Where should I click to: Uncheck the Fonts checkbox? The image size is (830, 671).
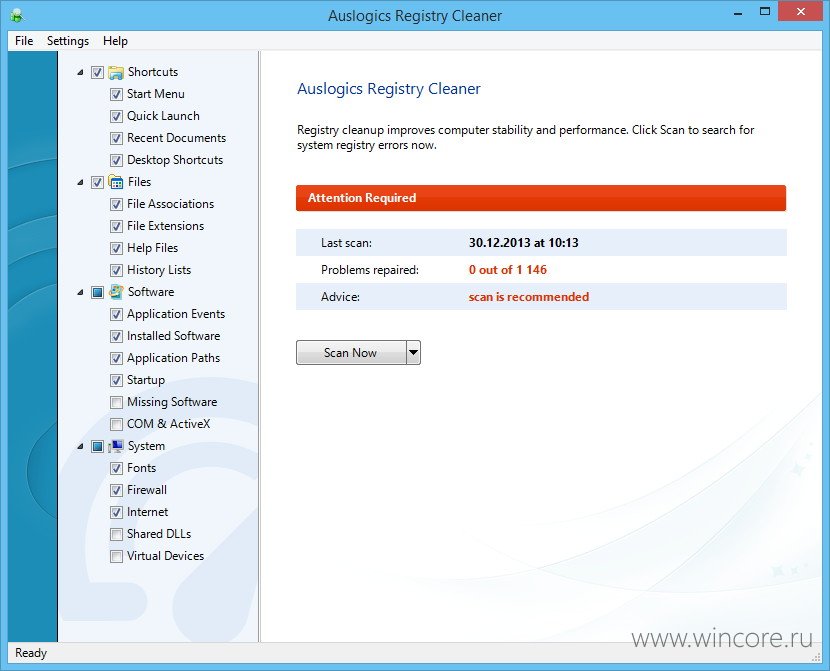(x=116, y=468)
